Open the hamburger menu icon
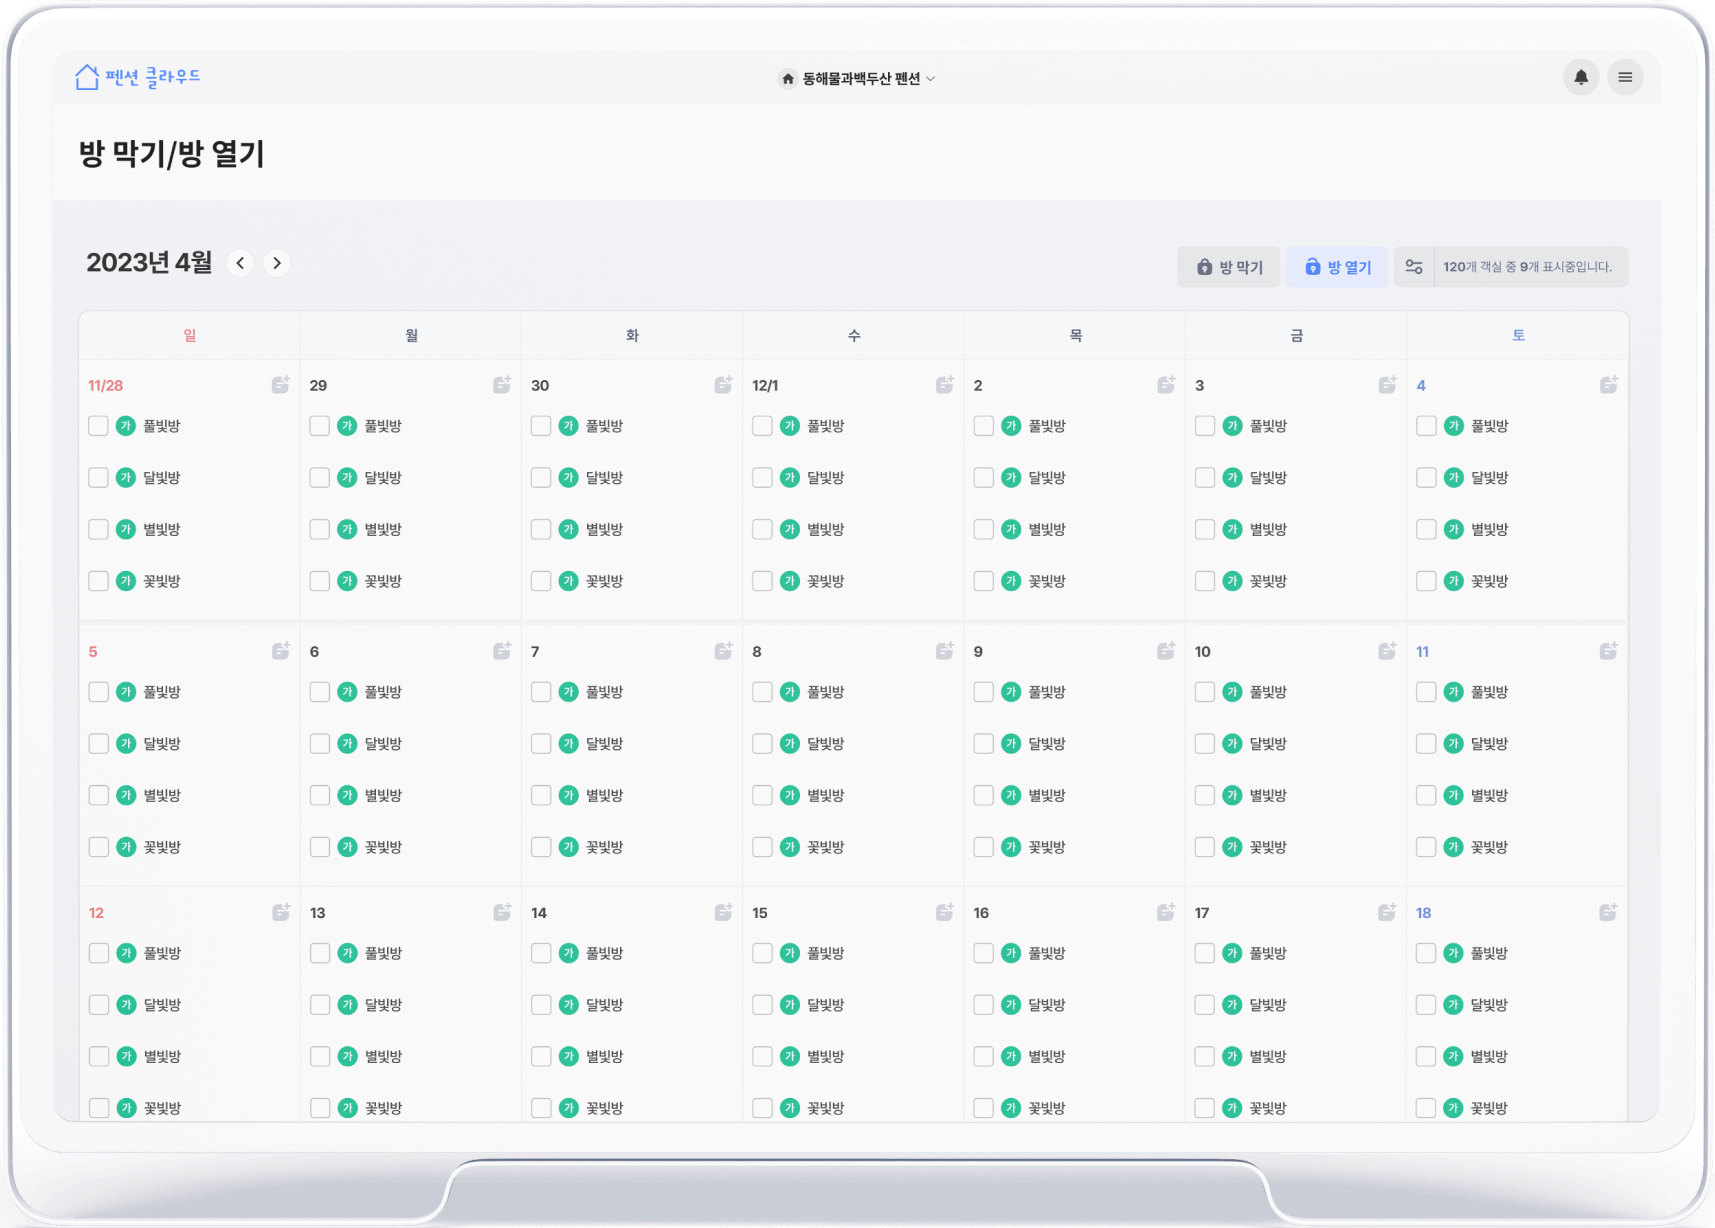The image size is (1715, 1228). [x=1625, y=77]
